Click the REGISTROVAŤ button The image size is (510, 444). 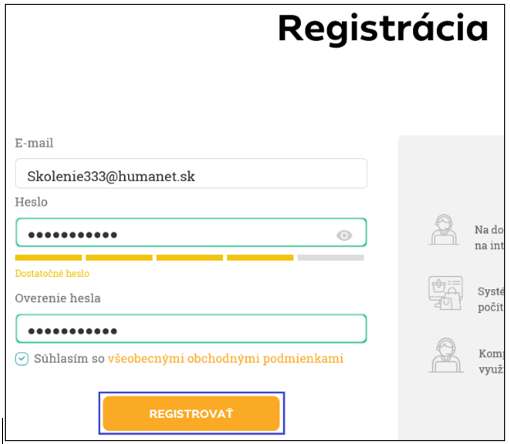(x=191, y=413)
